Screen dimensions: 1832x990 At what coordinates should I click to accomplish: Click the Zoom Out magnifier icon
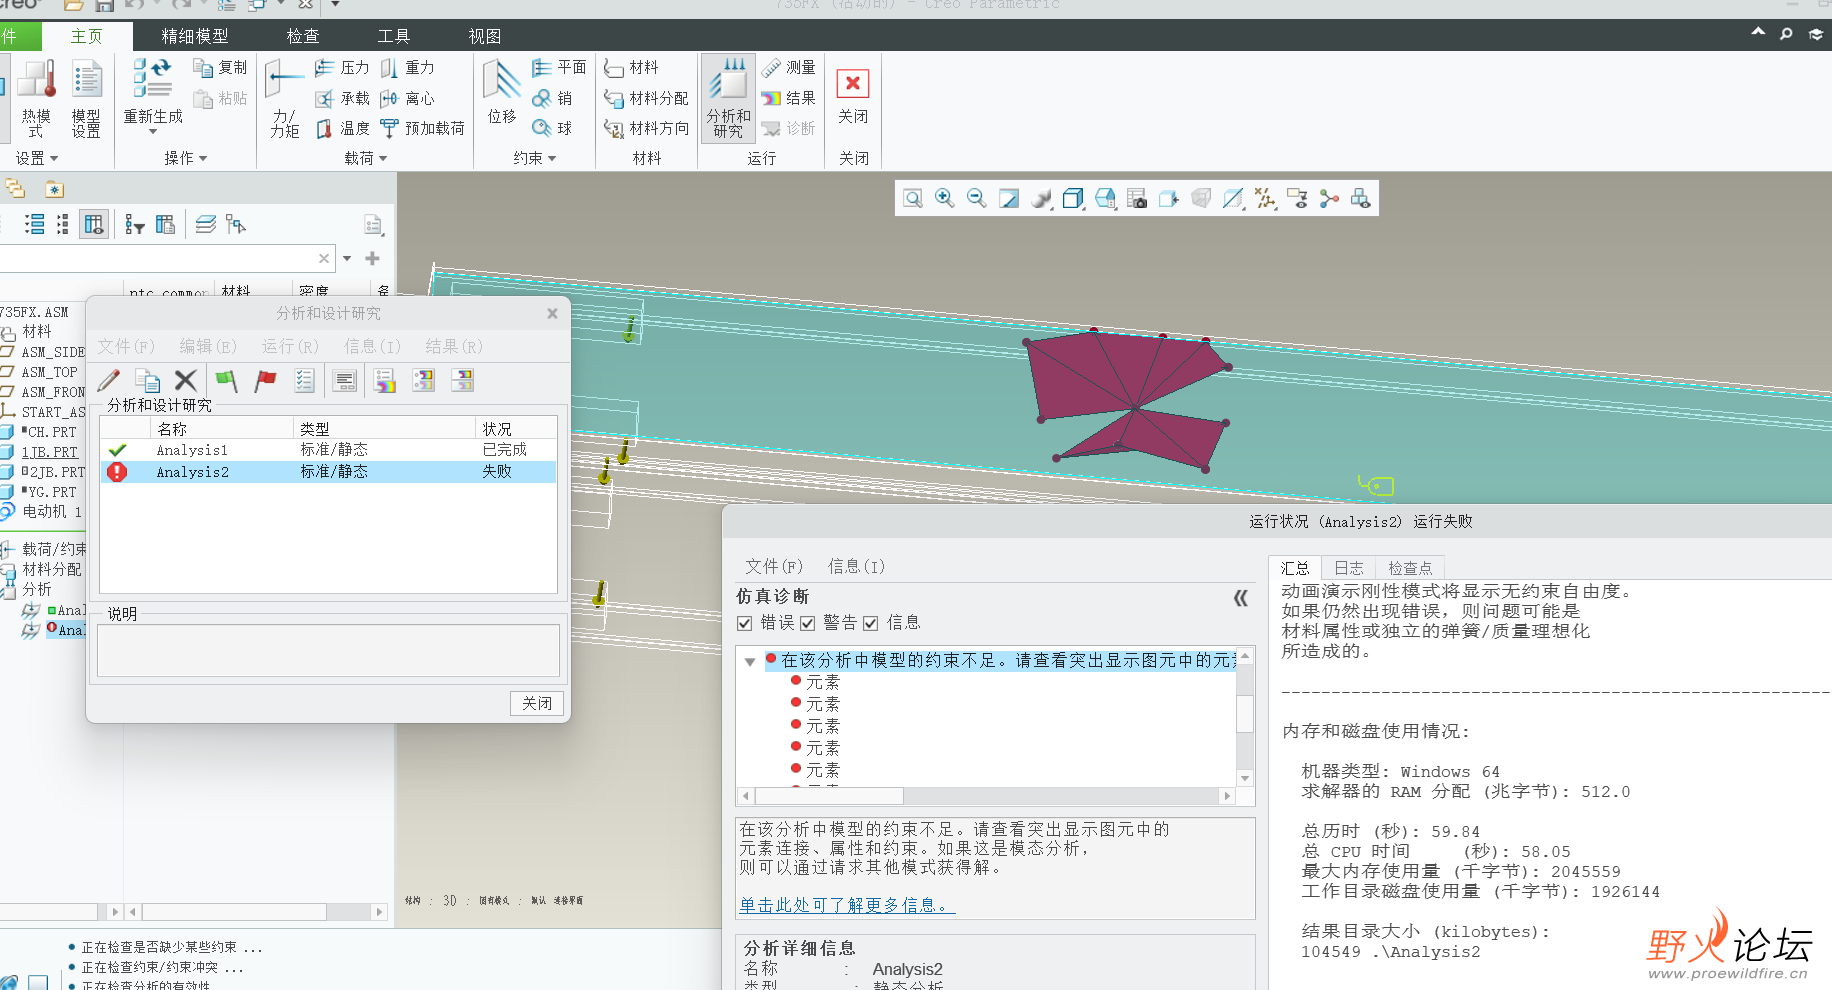pyautogui.click(x=977, y=198)
